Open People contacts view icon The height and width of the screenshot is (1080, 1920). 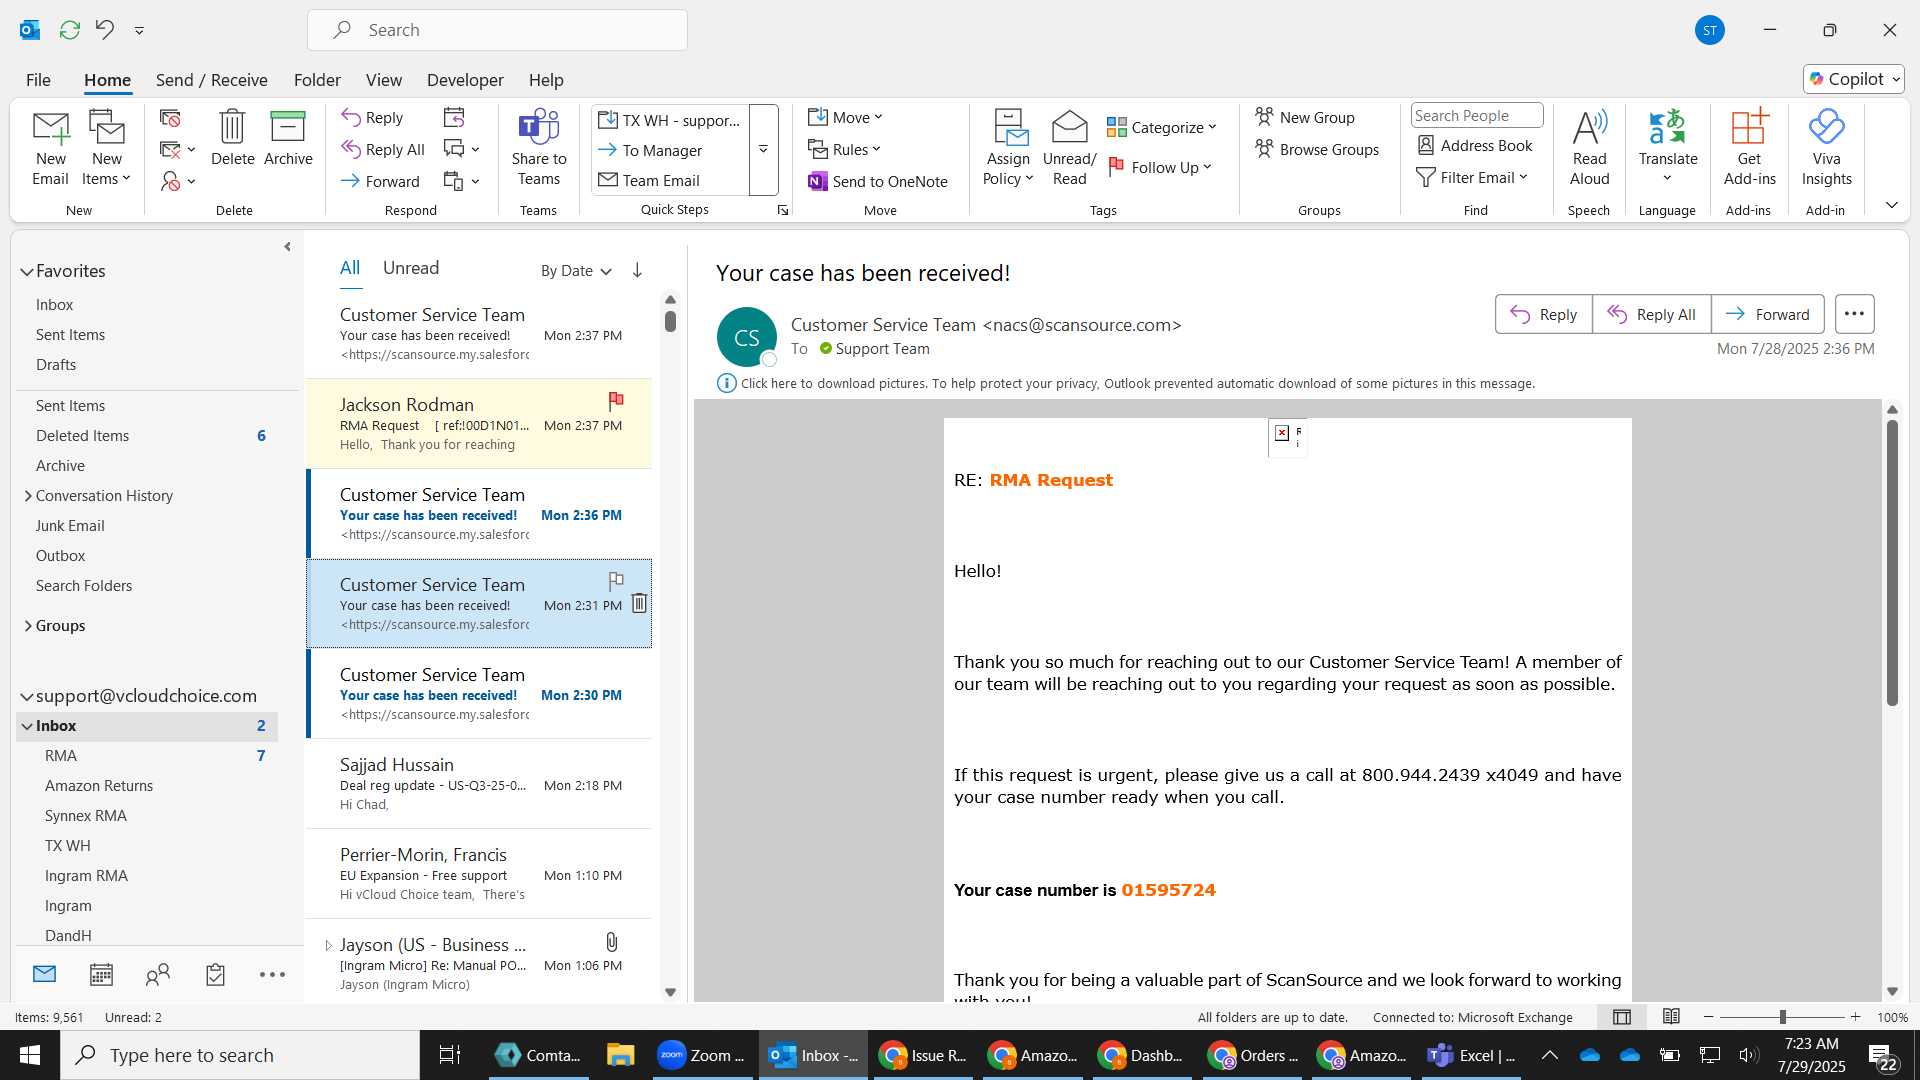[x=158, y=974]
